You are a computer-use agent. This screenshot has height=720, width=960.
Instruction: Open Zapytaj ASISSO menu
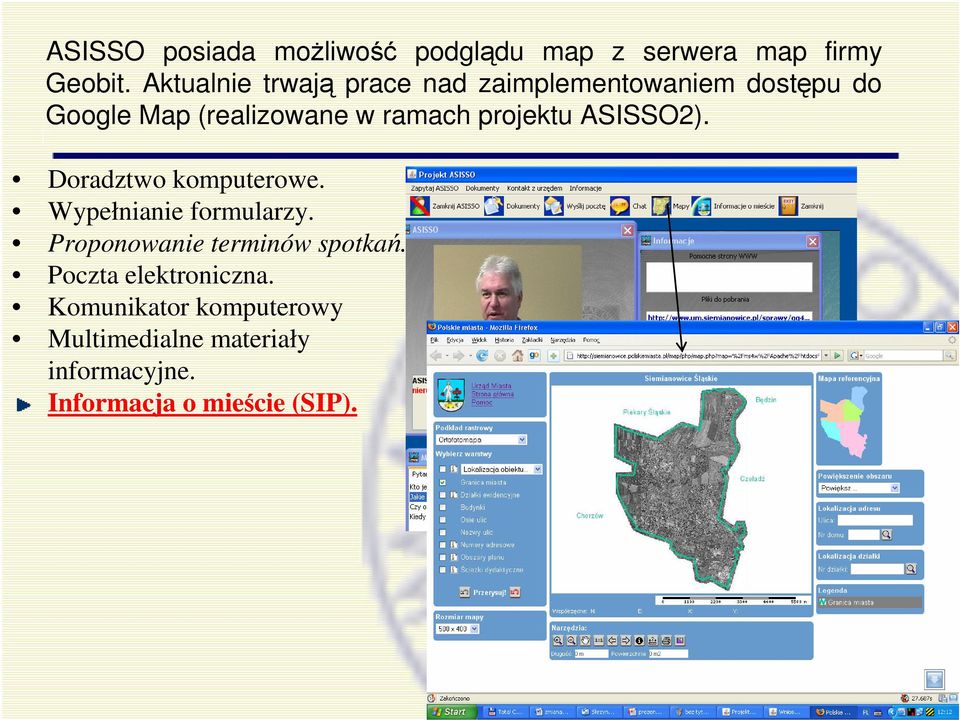coord(434,188)
